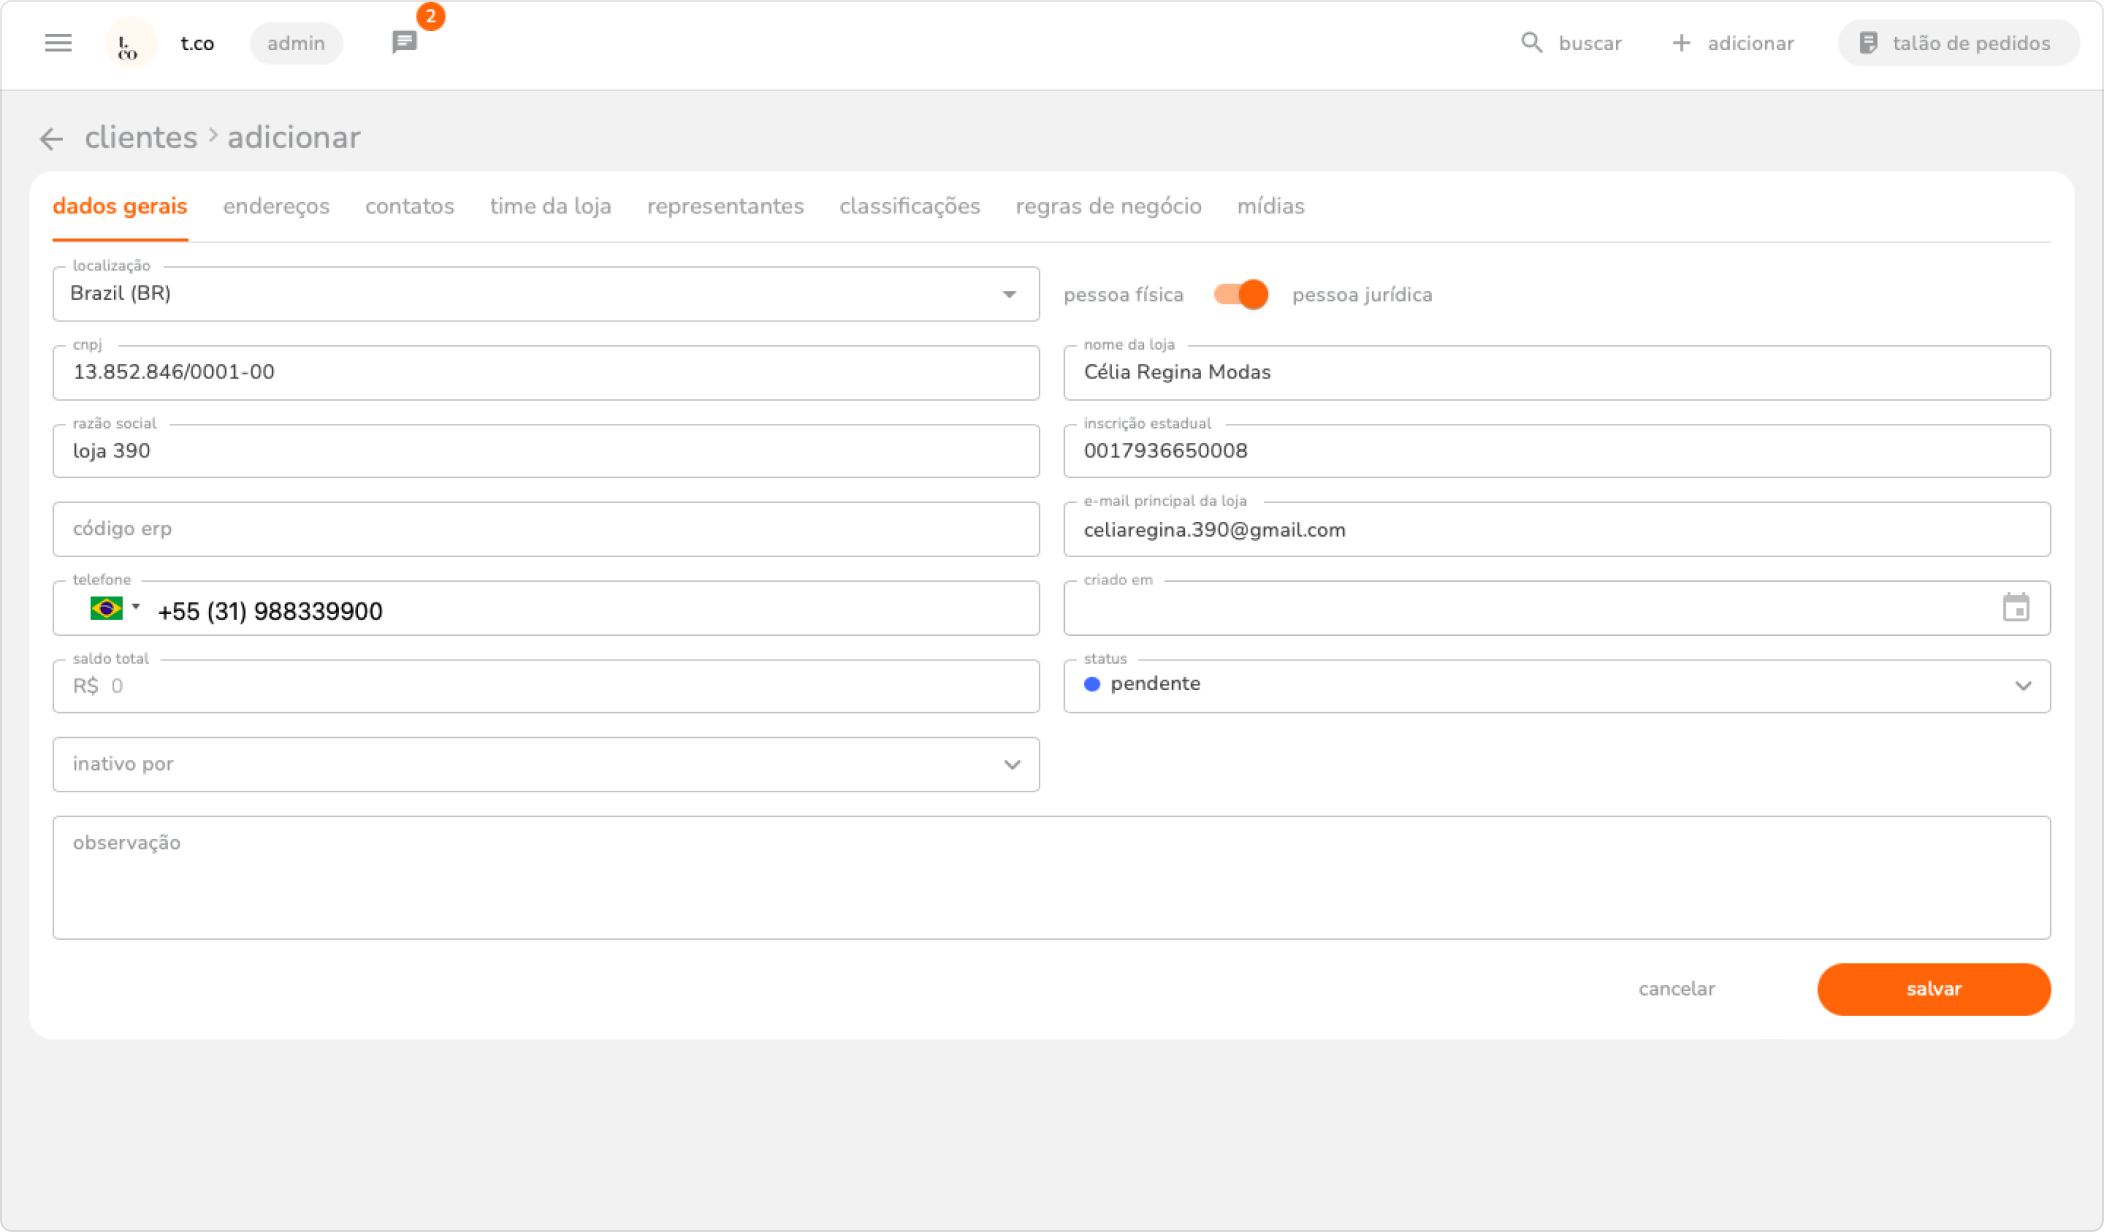Open the status pendente dropdown
Screen dimensions: 2104x1232
coord(2022,686)
